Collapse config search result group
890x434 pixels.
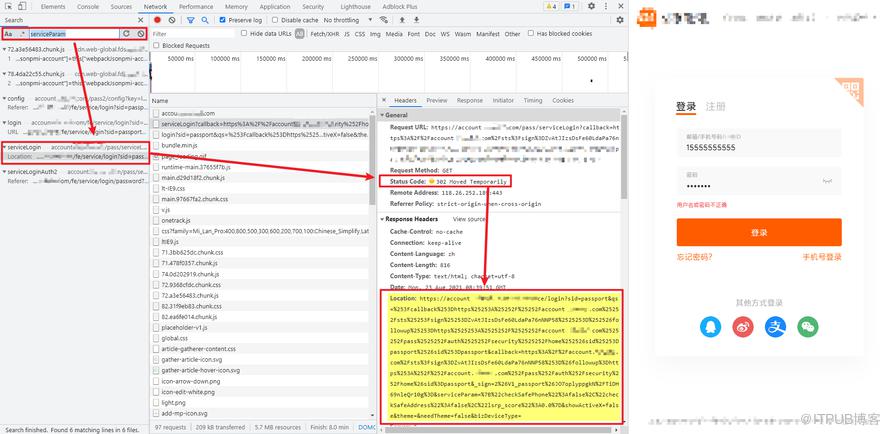tap(5, 99)
